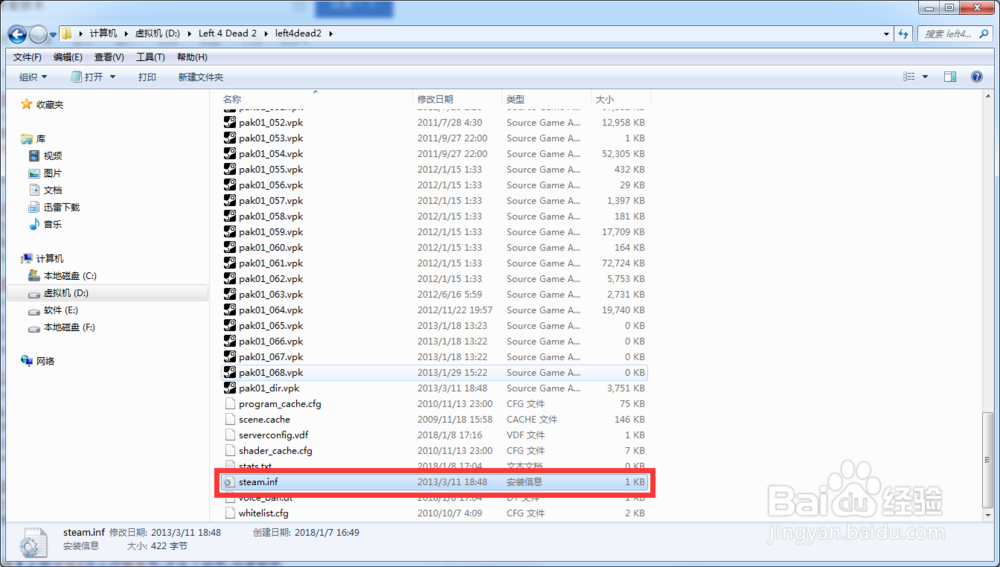Select the pak01_dir.vpk file icon

(230, 388)
